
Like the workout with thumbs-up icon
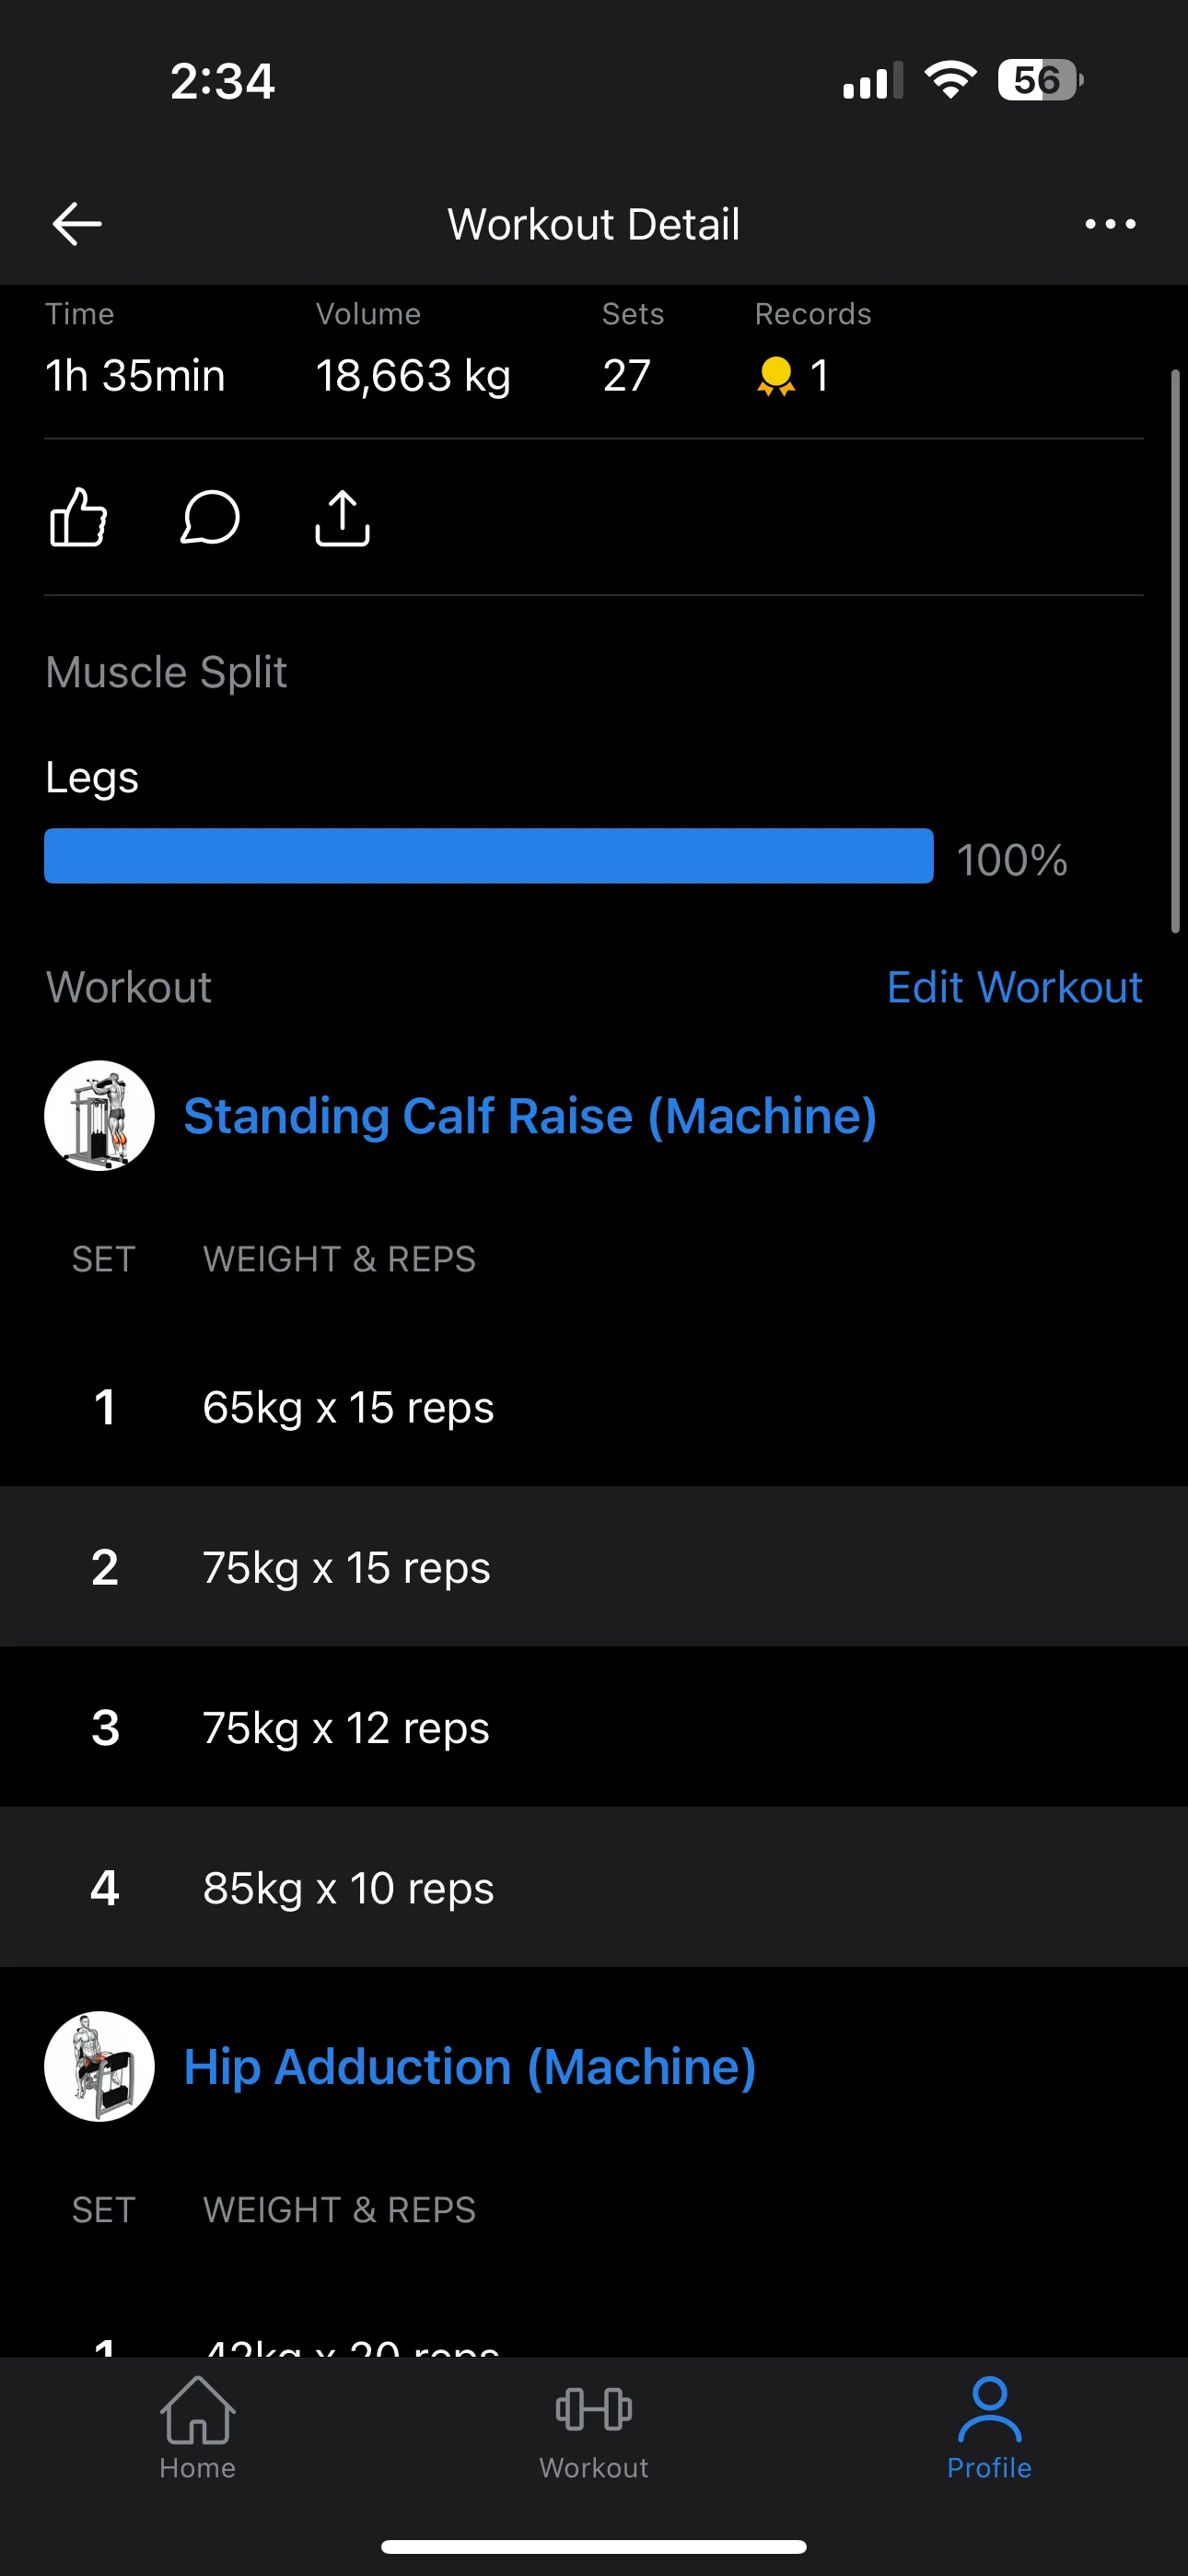pyautogui.click(x=79, y=517)
